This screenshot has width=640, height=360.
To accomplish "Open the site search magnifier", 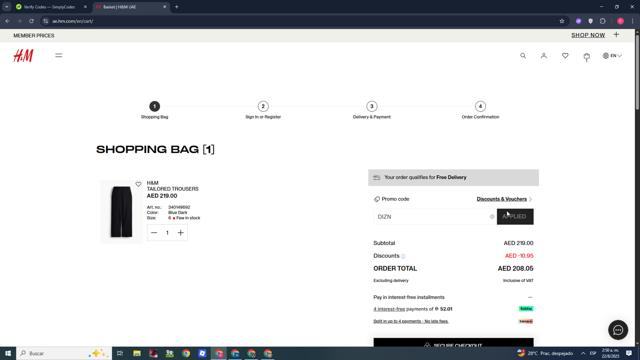I will (523, 56).
